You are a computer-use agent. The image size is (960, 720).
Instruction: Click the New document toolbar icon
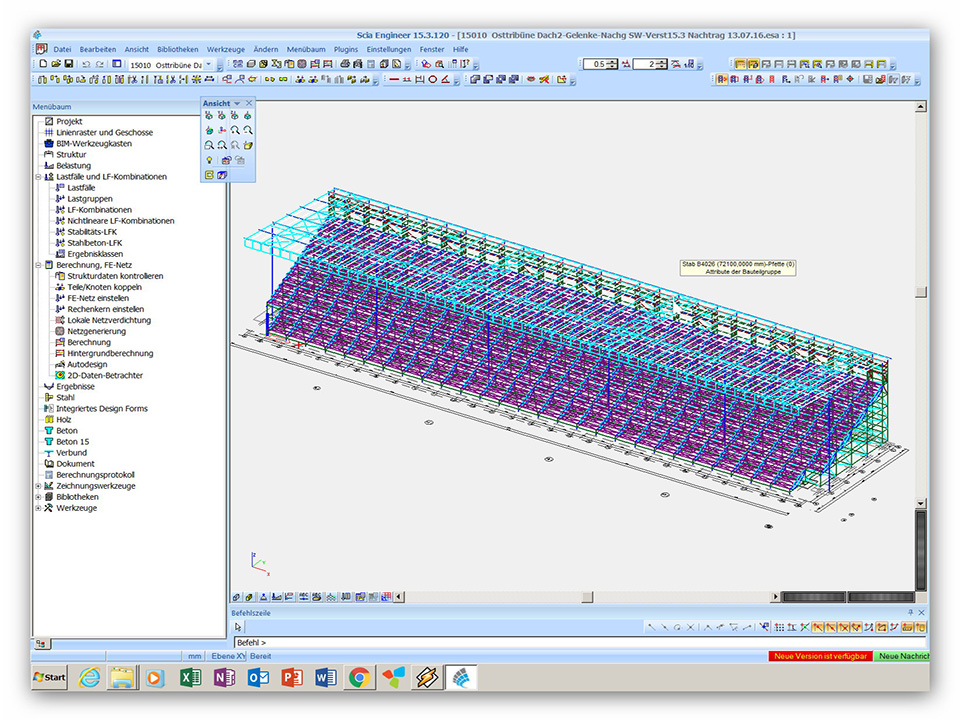(41, 64)
